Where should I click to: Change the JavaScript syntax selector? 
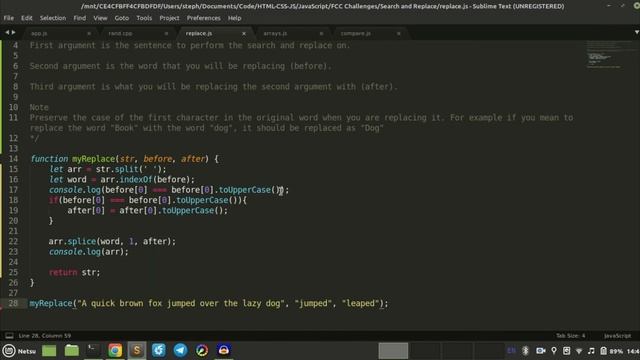[x=618, y=336]
